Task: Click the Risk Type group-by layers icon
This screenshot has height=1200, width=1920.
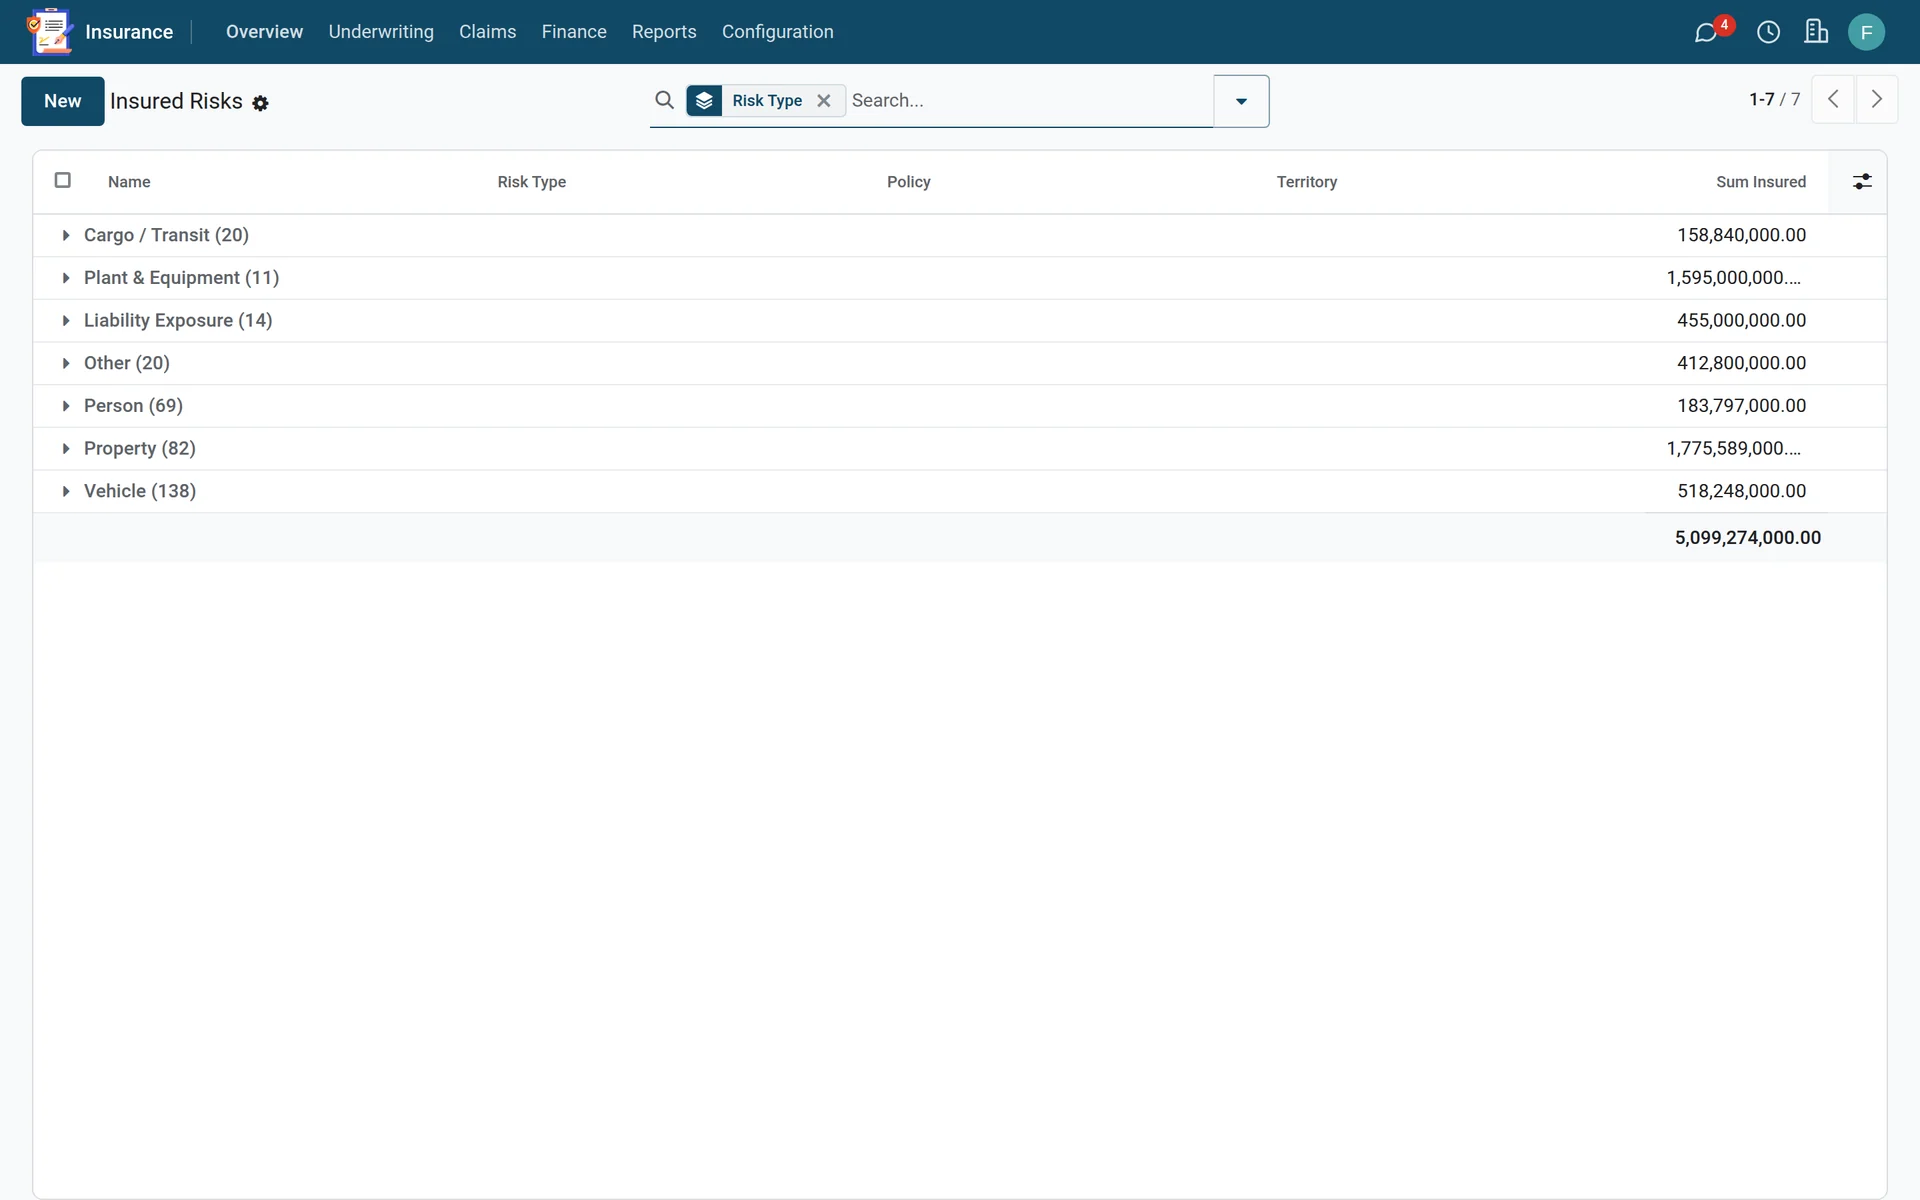Action: click(x=704, y=100)
